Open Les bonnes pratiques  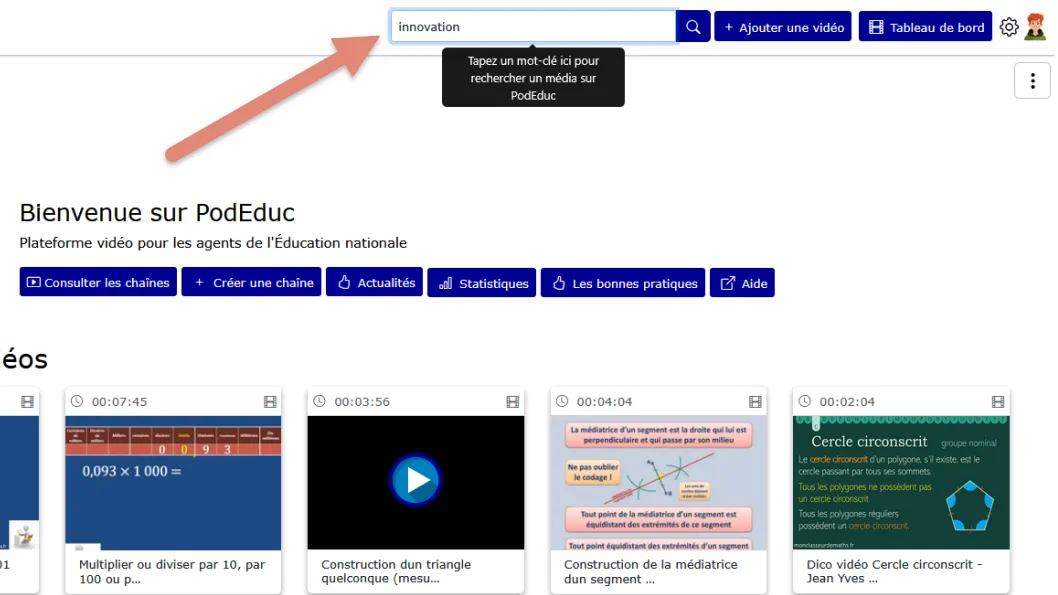tap(623, 283)
